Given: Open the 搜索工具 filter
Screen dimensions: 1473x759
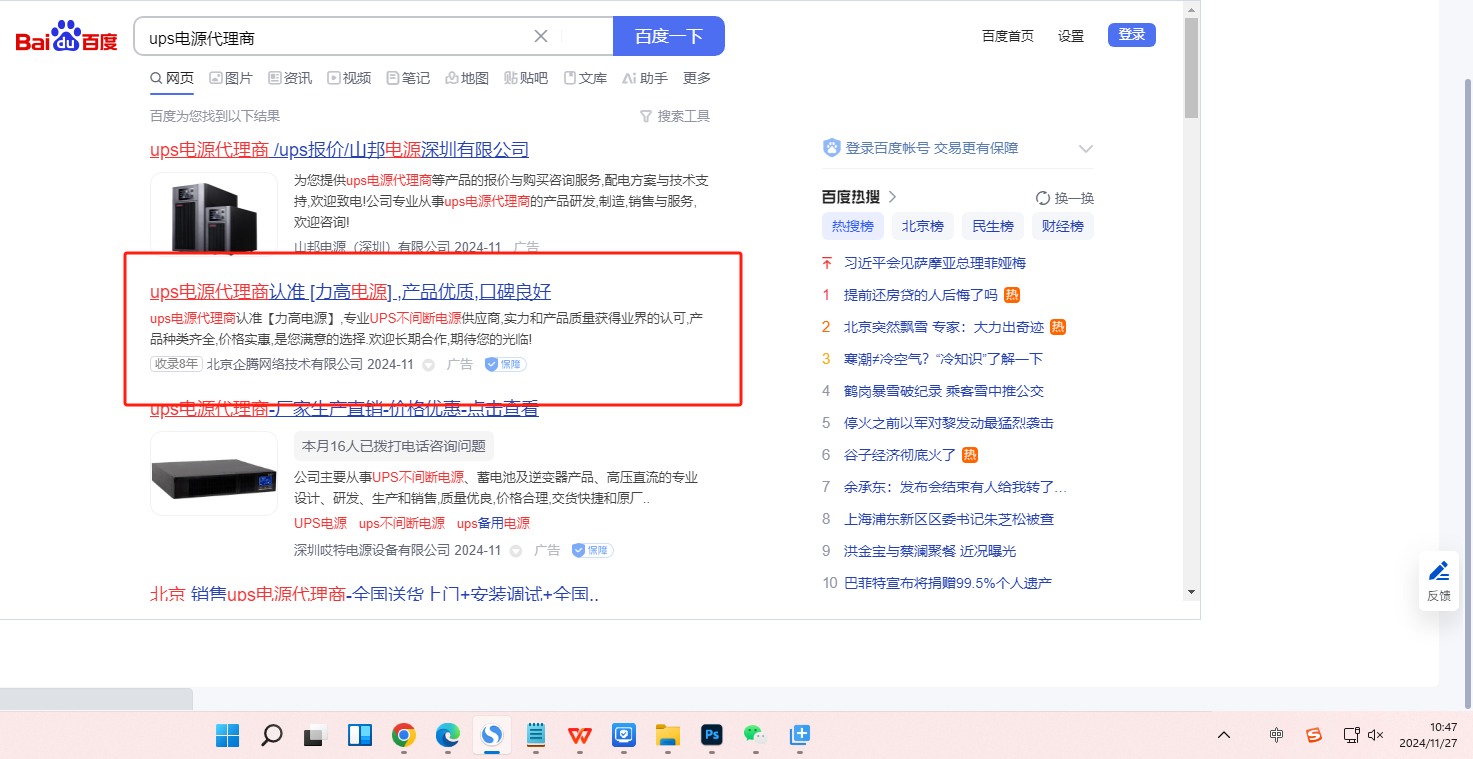Looking at the screenshot, I should click(675, 116).
